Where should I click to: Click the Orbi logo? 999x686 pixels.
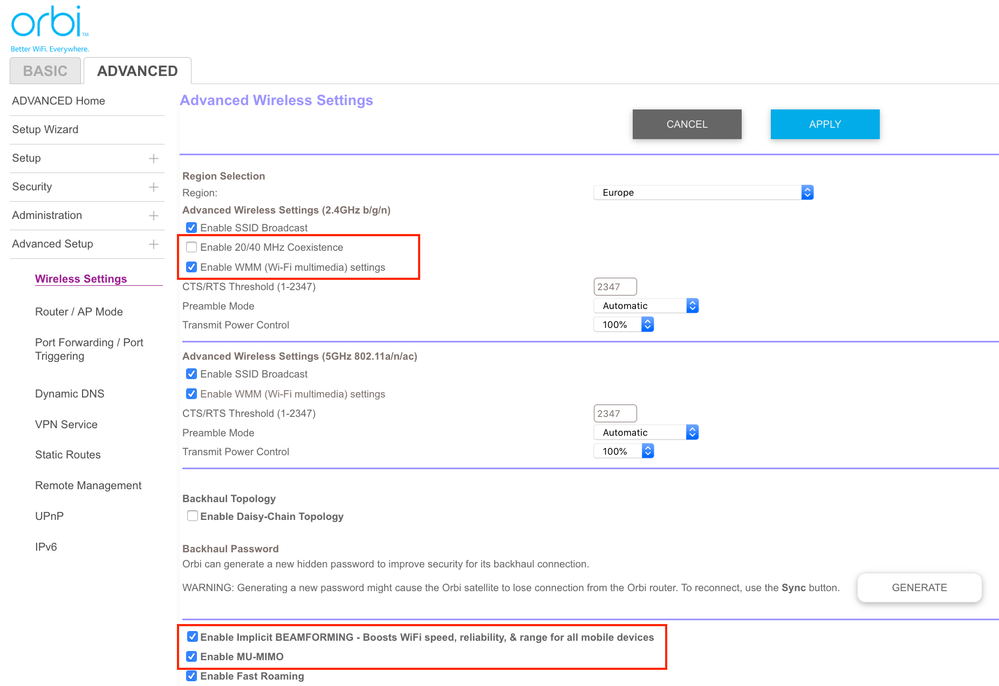point(49,25)
